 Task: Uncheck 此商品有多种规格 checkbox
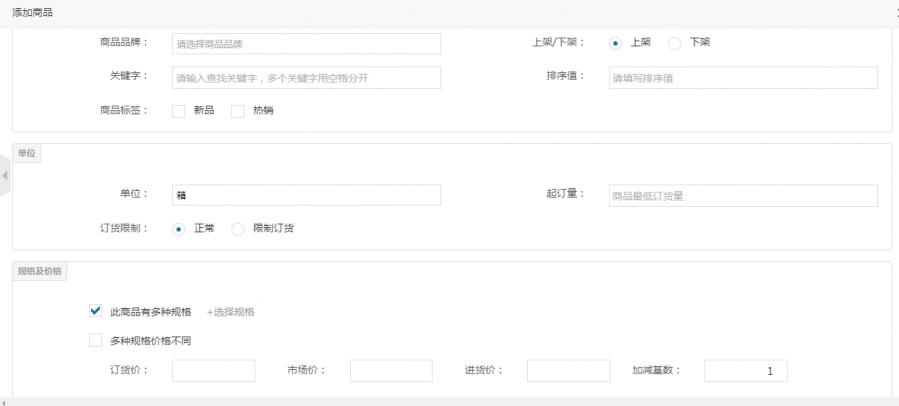96,311
